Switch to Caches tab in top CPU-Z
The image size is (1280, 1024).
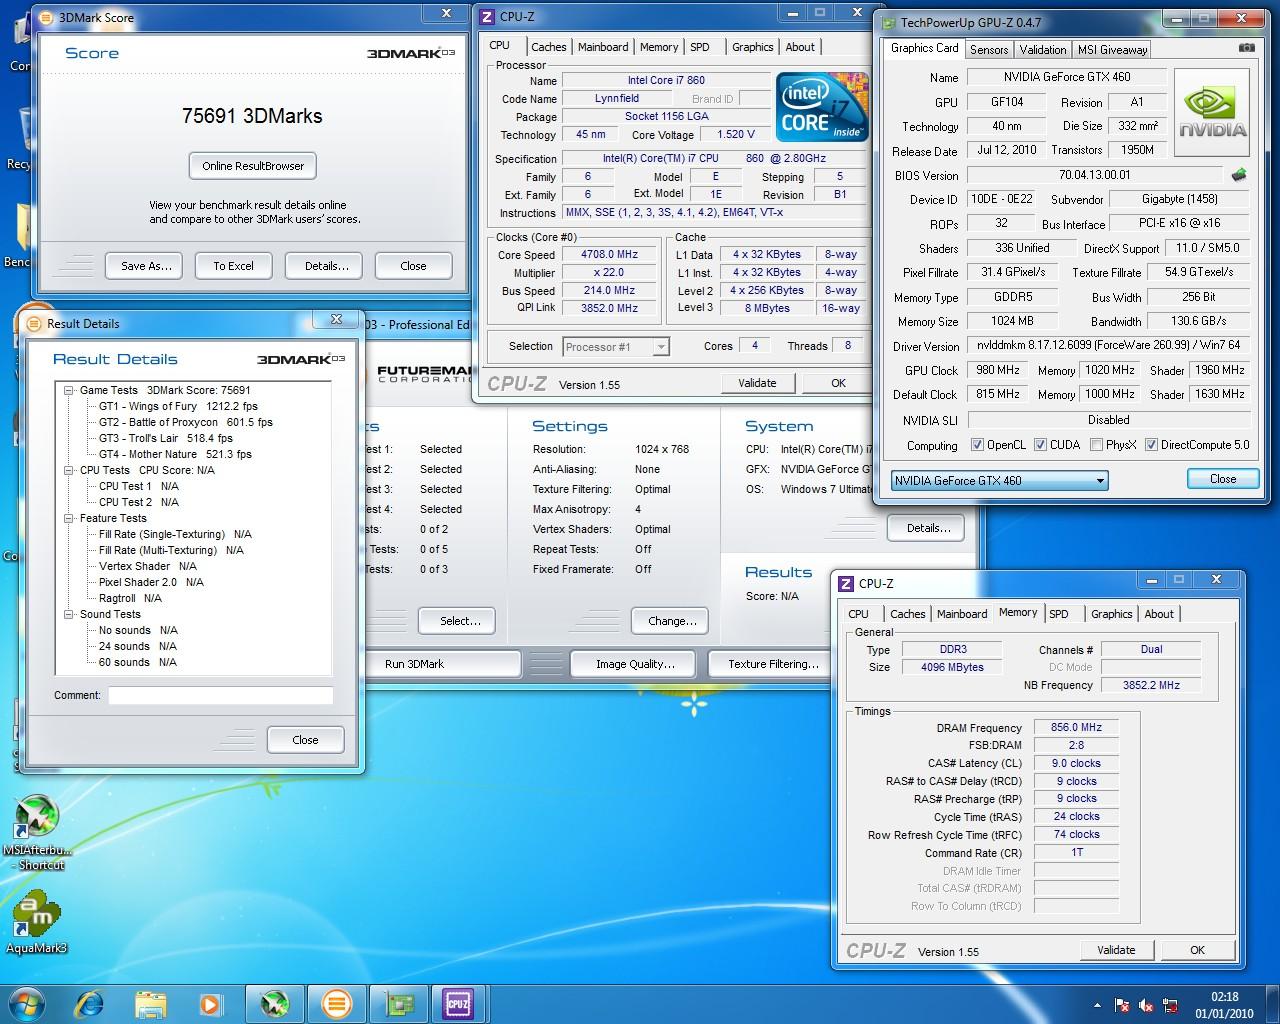[x=548, y=47]
